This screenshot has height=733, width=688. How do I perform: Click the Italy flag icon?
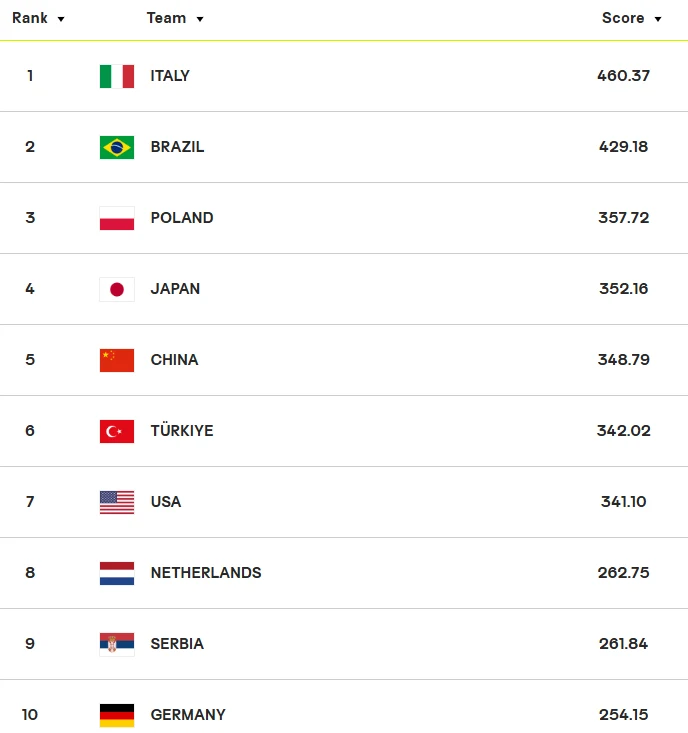click(117, 76)
